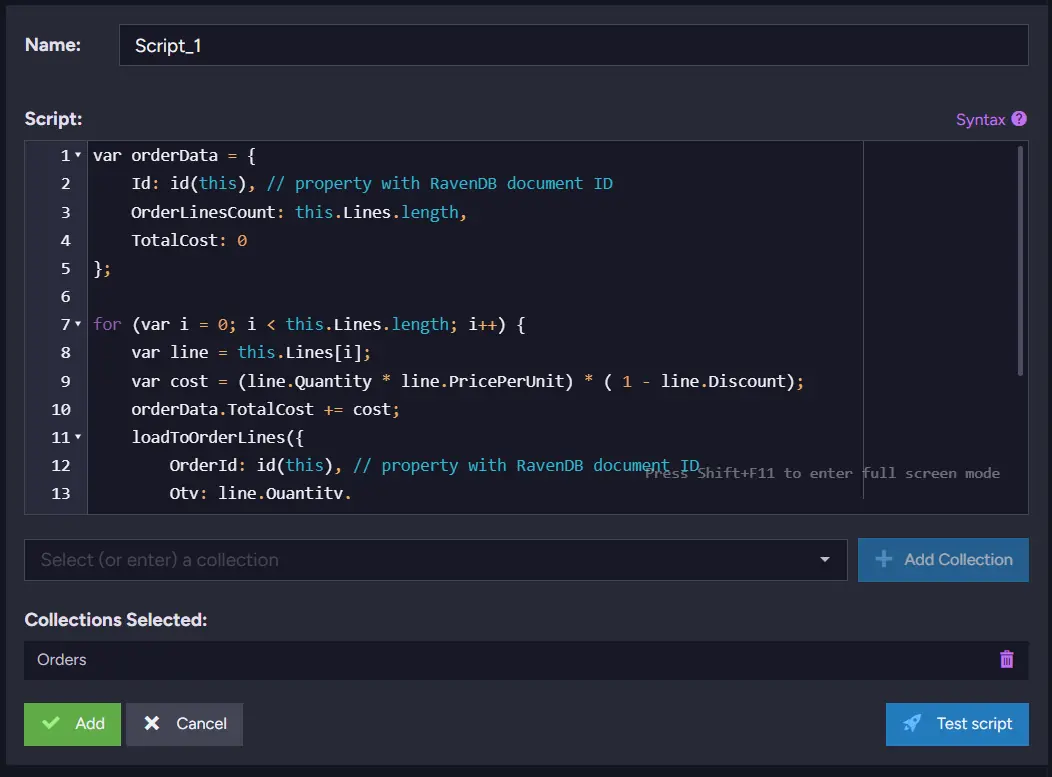Click the X icon on Cancel button
1052x777 pixels.
pos(152,723)
